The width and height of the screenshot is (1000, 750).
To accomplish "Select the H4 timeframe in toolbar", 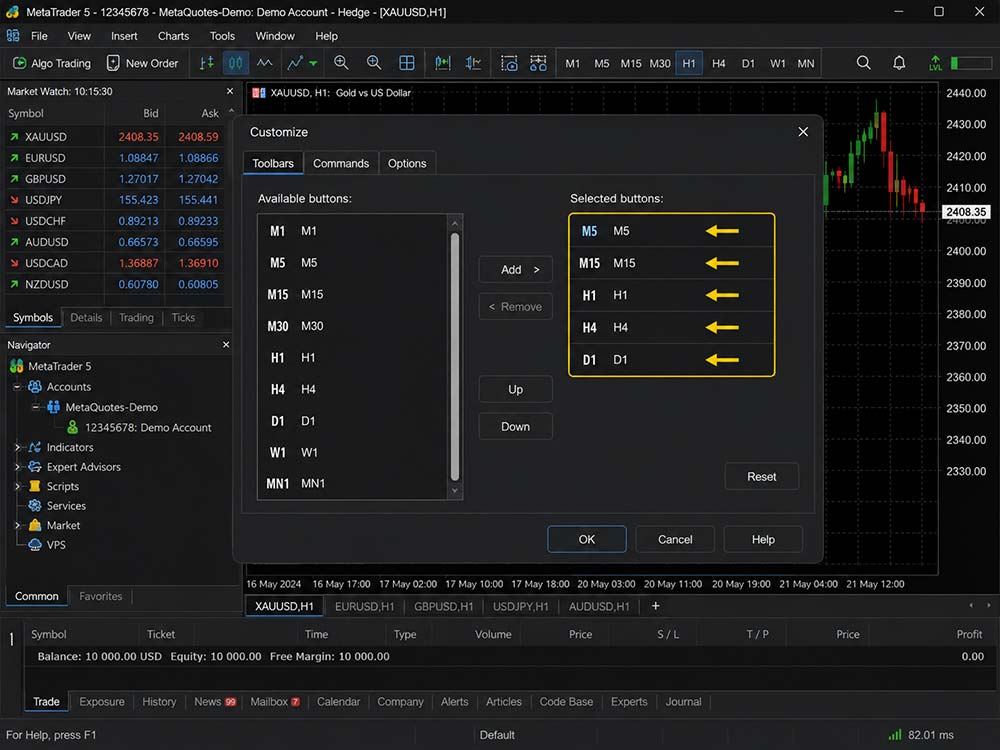I will coord(718,63).
